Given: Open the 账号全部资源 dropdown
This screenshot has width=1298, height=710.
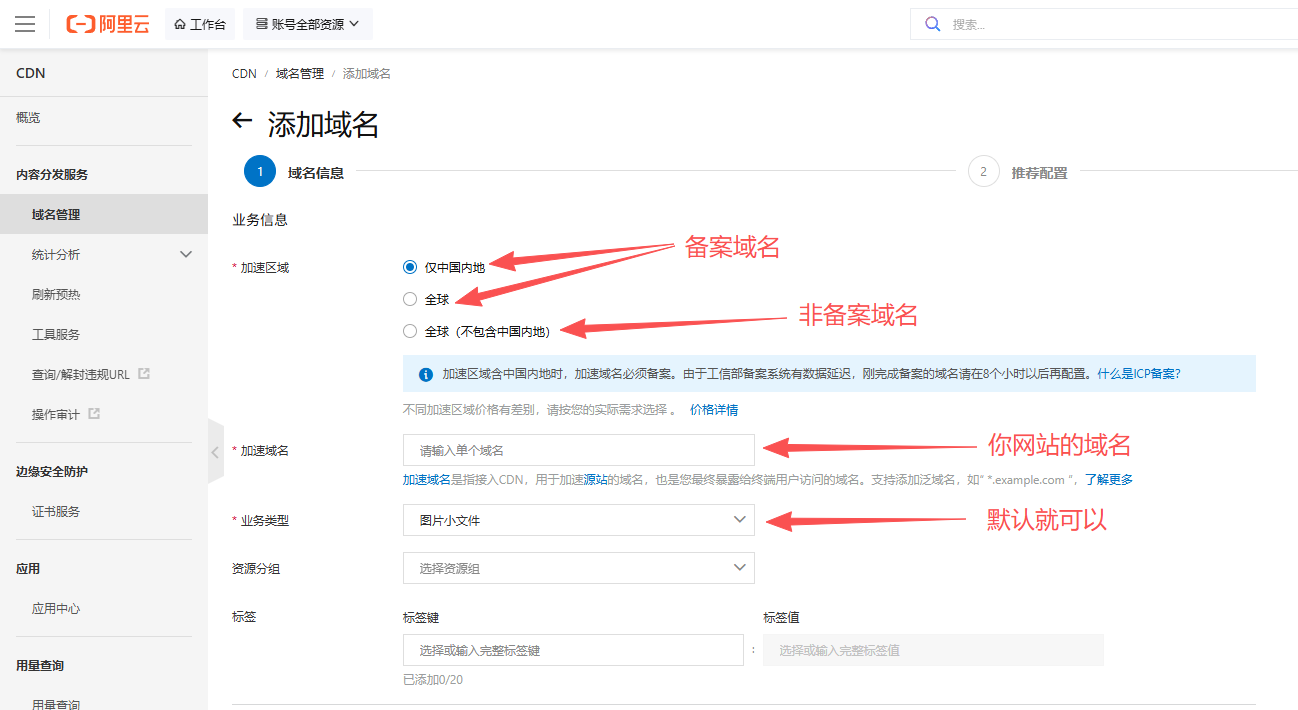Looking at the screenshot, I should (x=308, y=24).
